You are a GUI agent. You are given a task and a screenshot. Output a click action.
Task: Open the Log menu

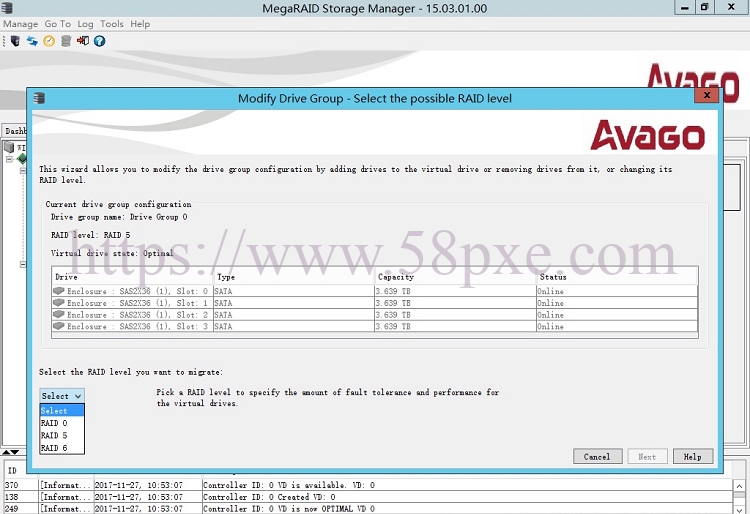point(85,24)
